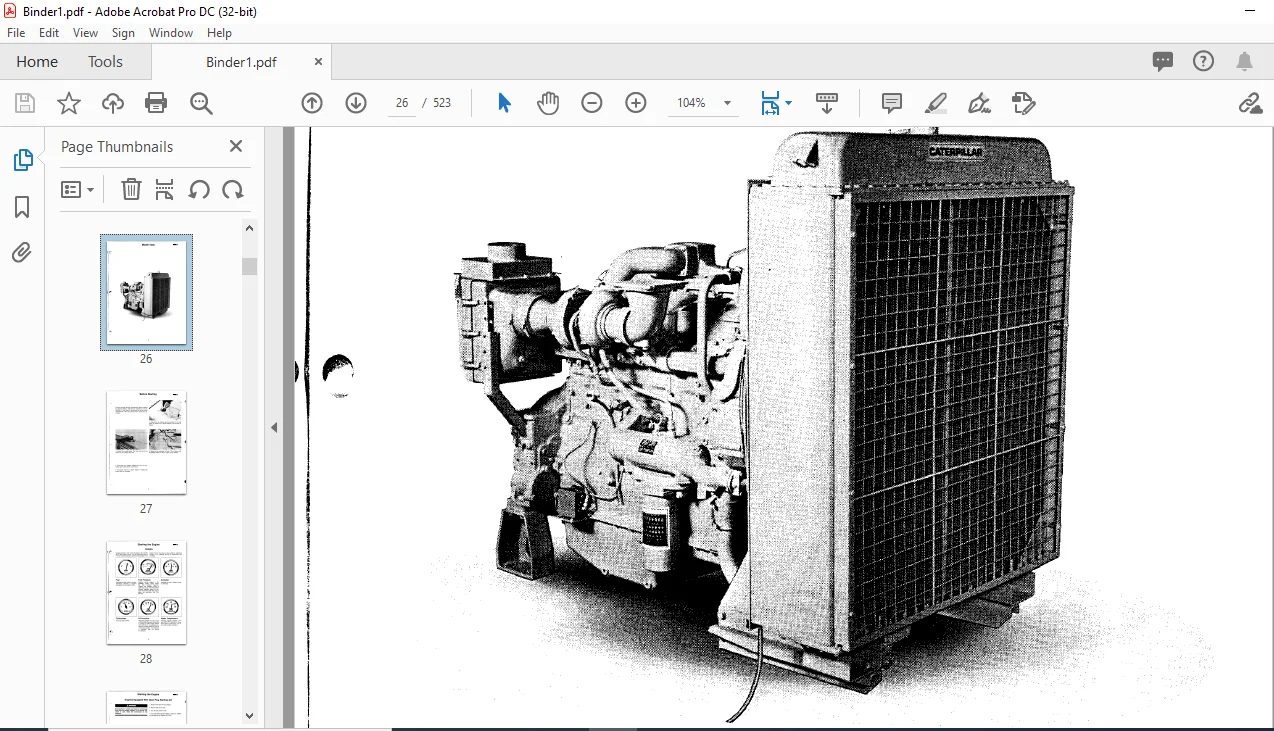Click the upload to cloud icon
Screen dimensions: 1274x731
pos(113,103)
